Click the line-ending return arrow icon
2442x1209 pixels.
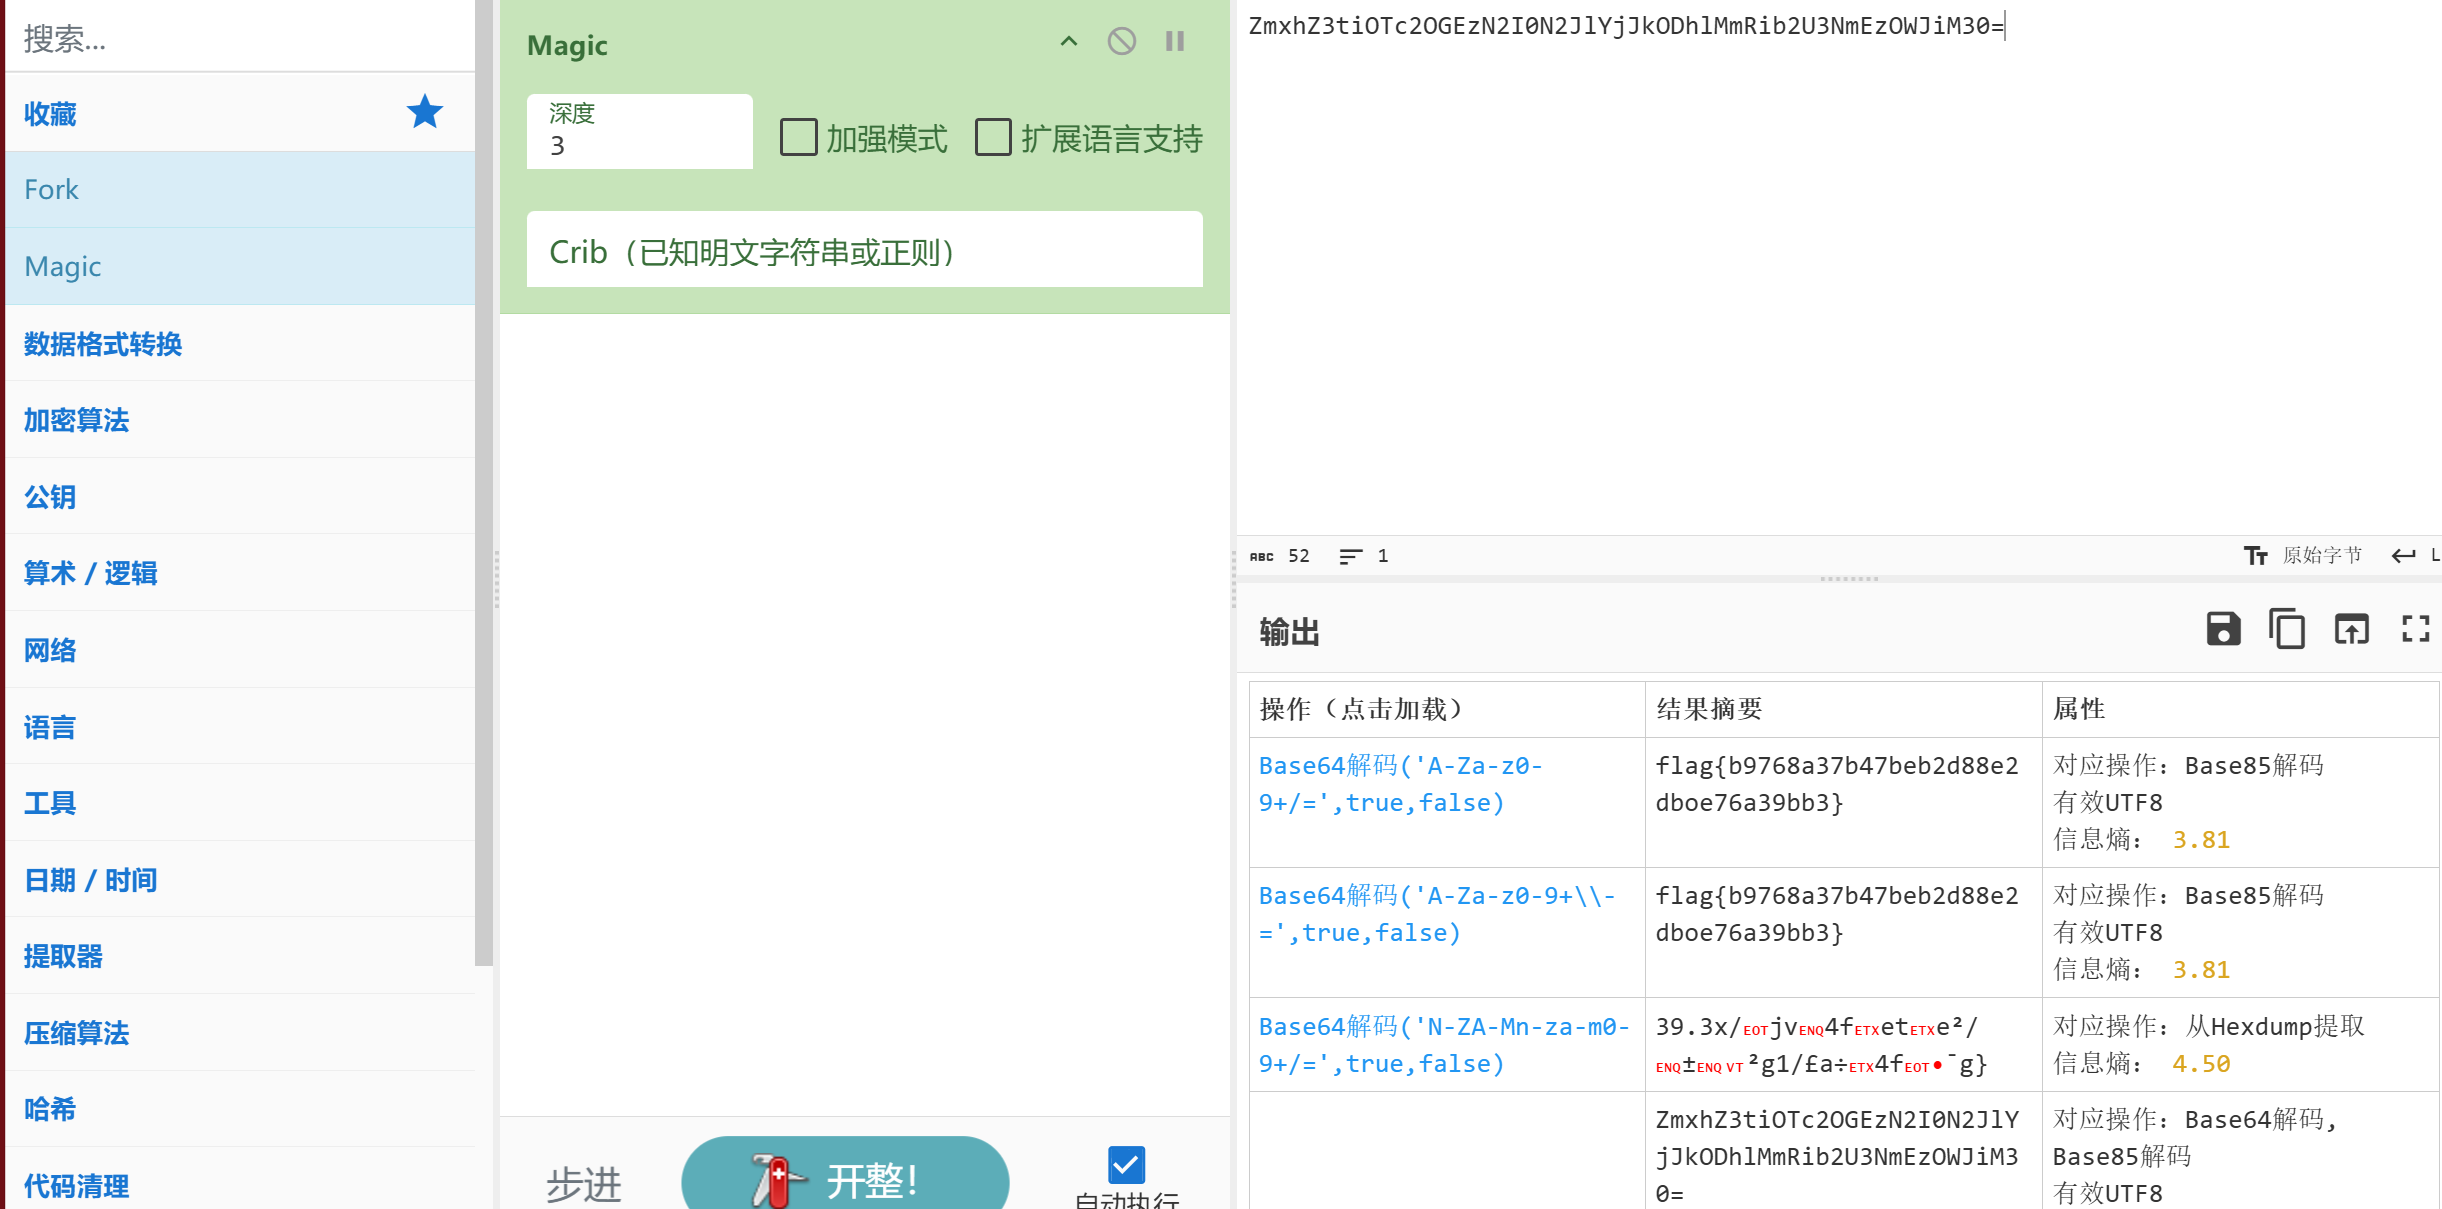pos(2403,556)
